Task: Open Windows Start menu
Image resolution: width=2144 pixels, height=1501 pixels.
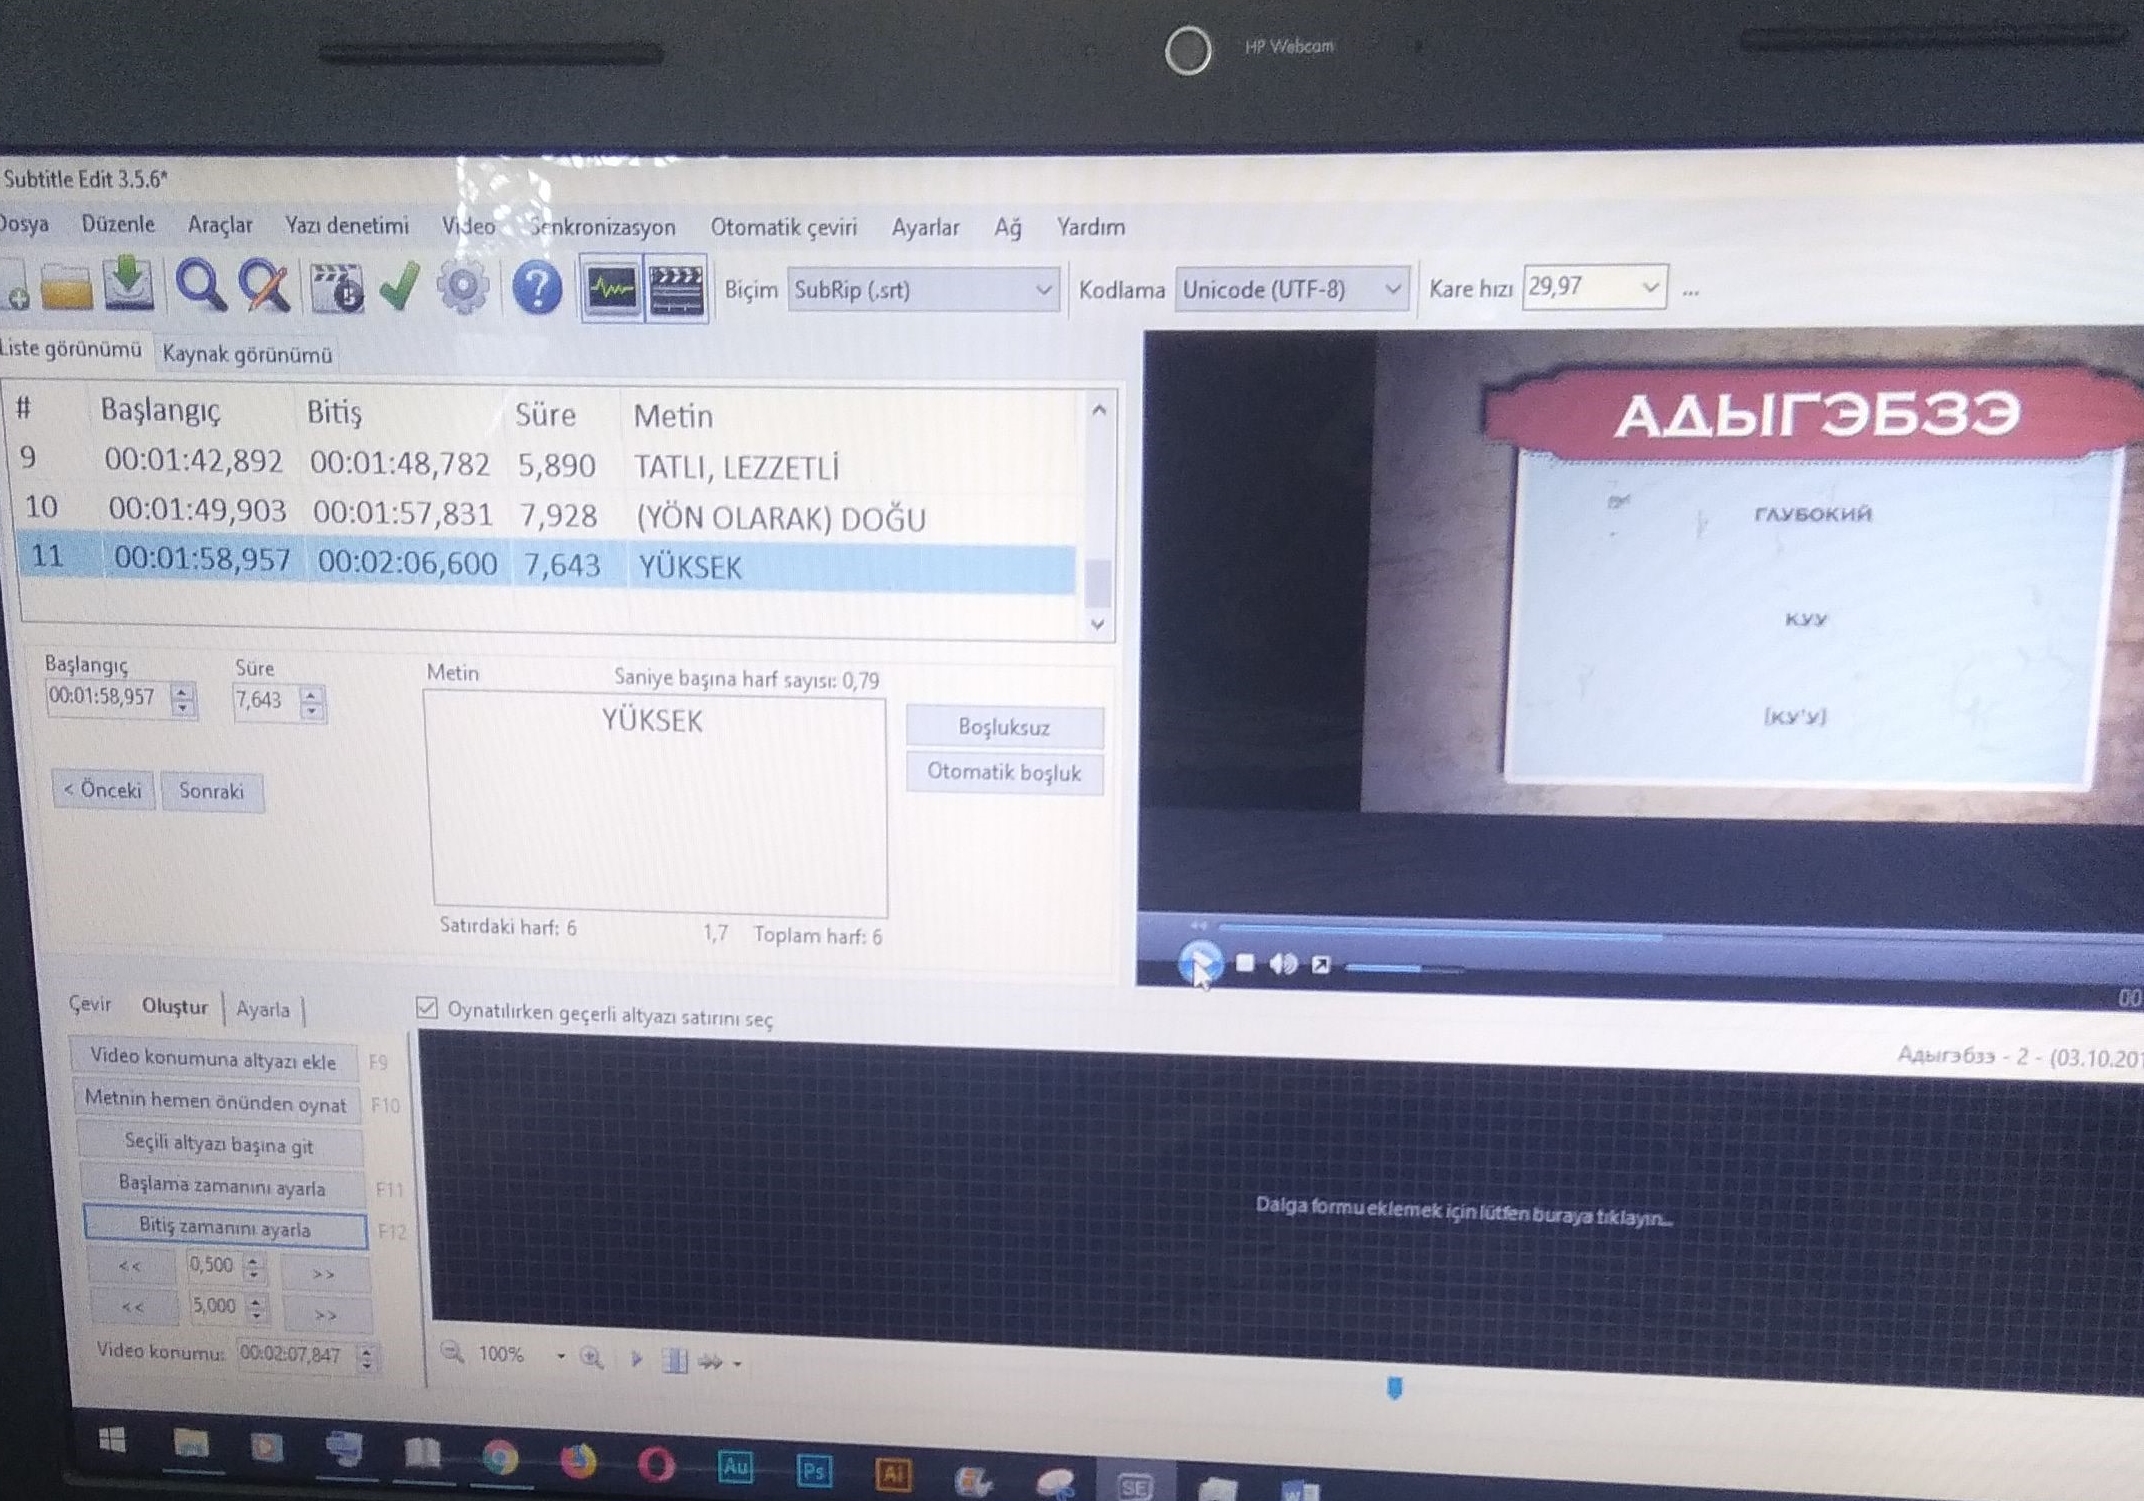Action: point(113,1440)
